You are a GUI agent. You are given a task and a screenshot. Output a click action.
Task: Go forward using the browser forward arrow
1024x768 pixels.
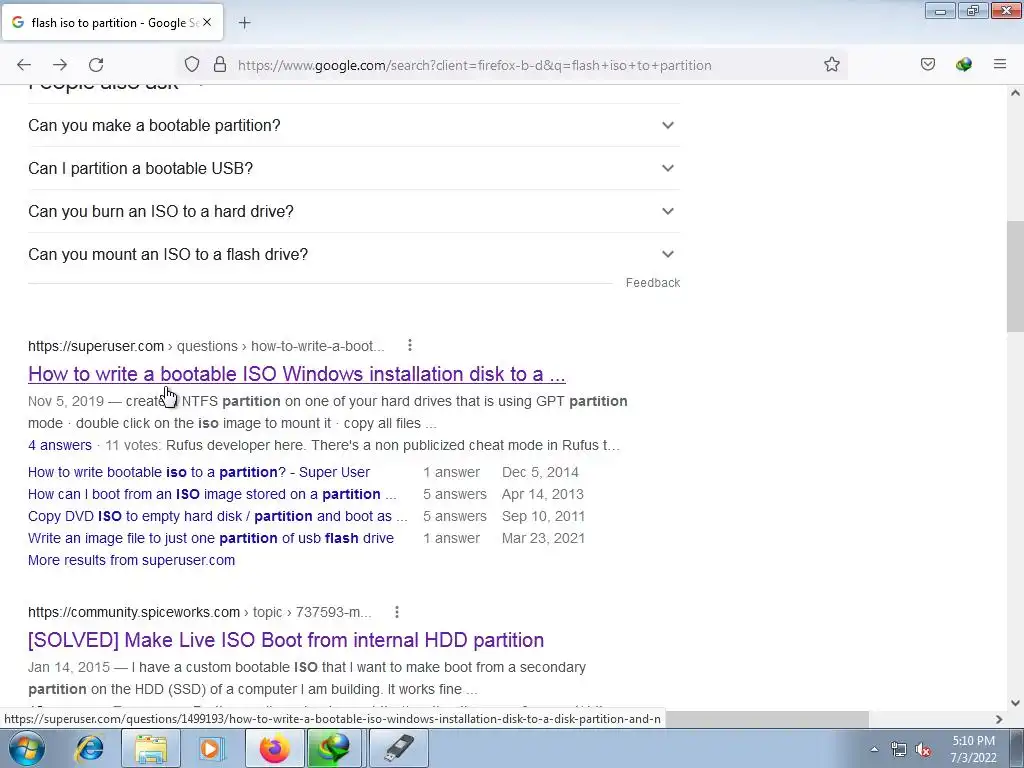point(60,65)
